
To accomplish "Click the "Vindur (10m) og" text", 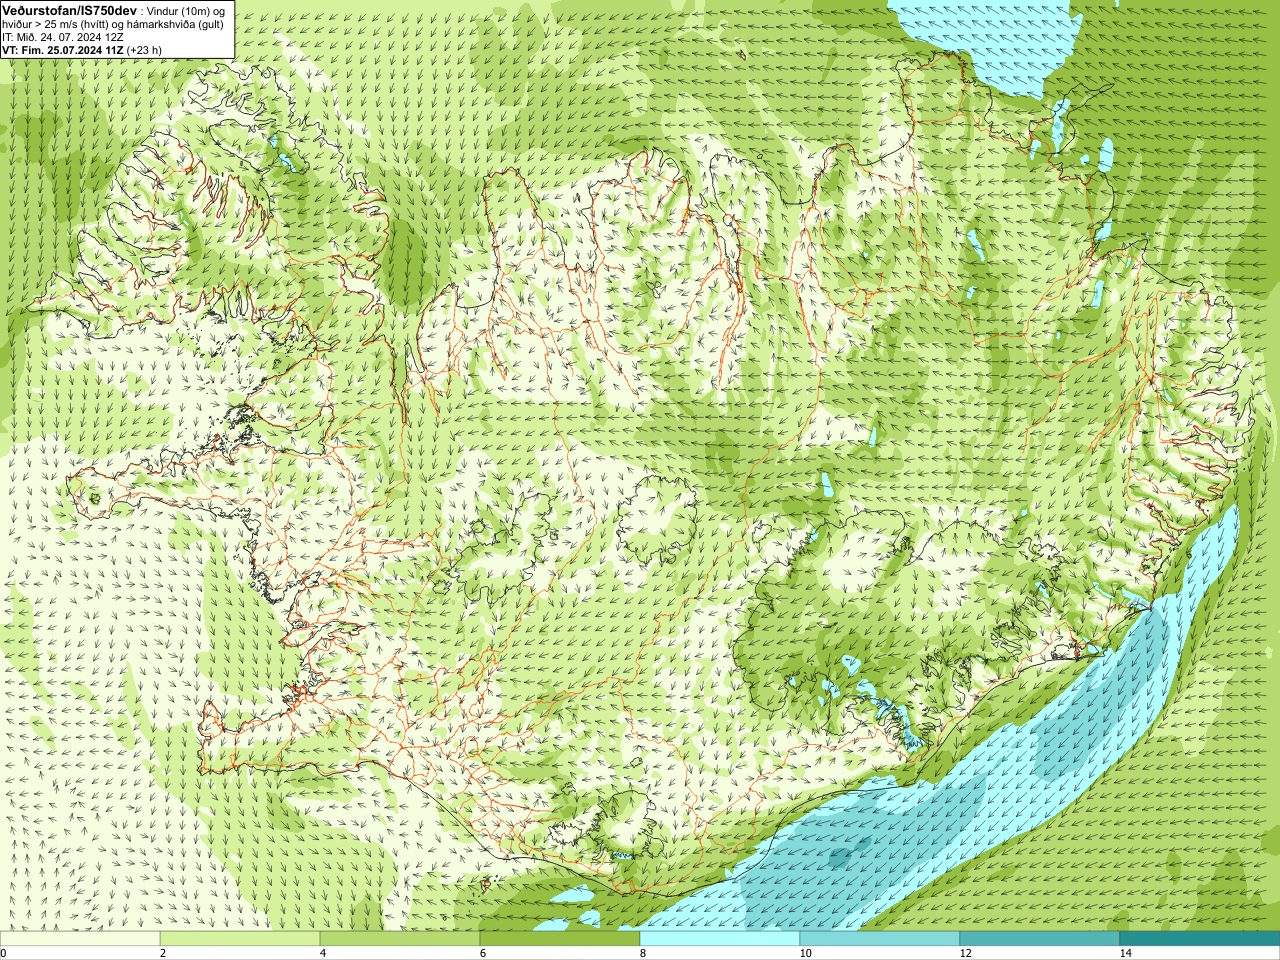I will click(187, 10).
